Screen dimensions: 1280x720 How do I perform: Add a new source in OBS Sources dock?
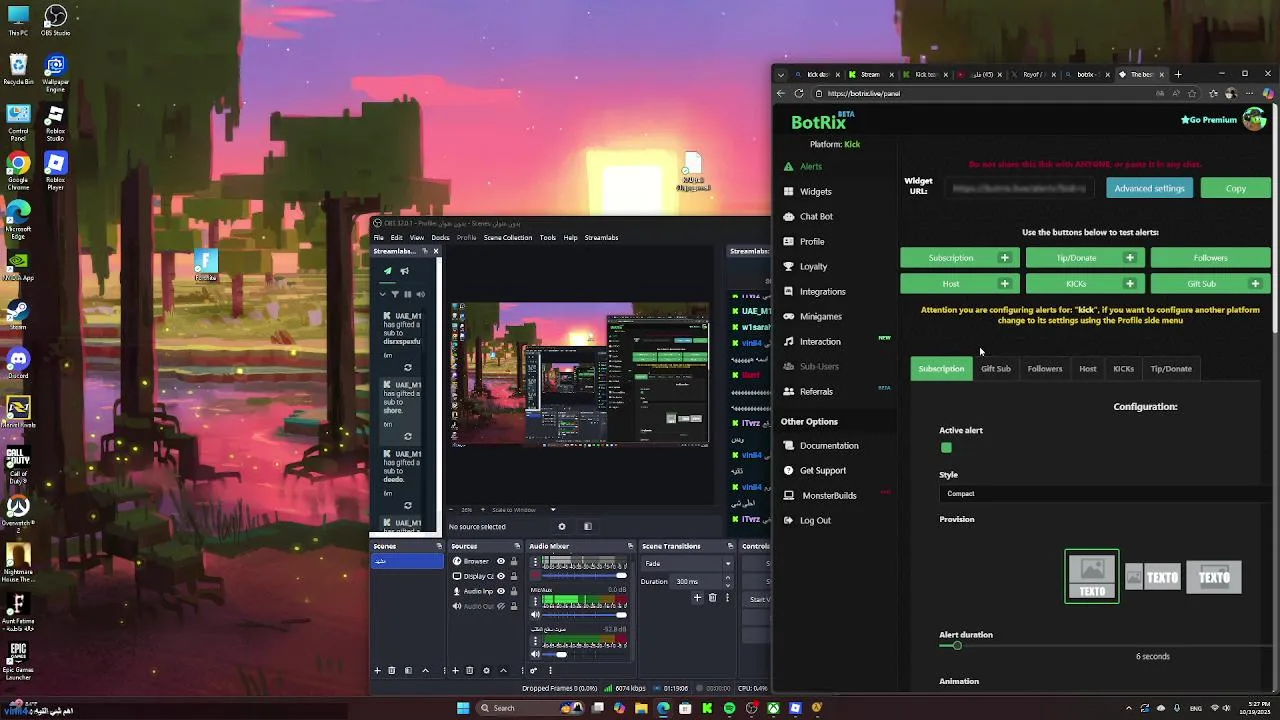click(455, 670)
